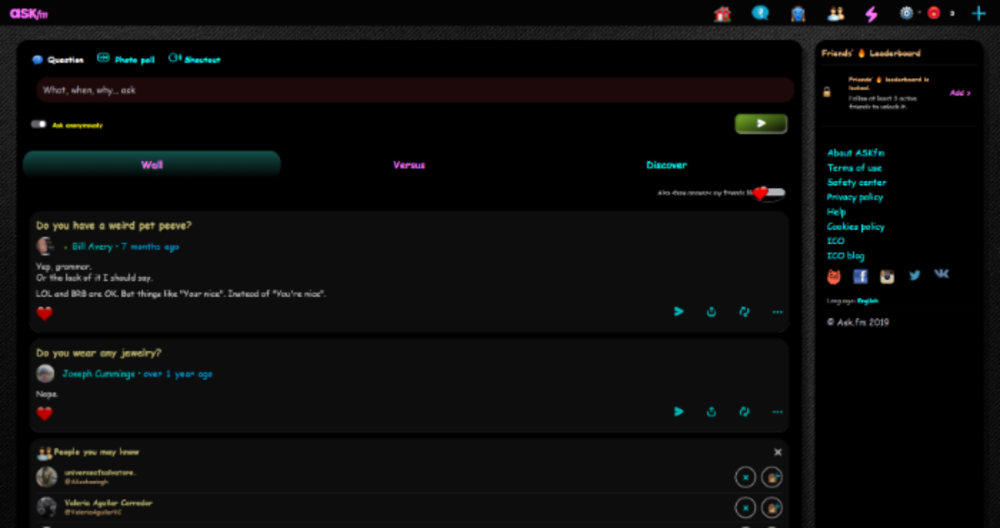Click the leaderboard lock icon

[x=827, y=92]
